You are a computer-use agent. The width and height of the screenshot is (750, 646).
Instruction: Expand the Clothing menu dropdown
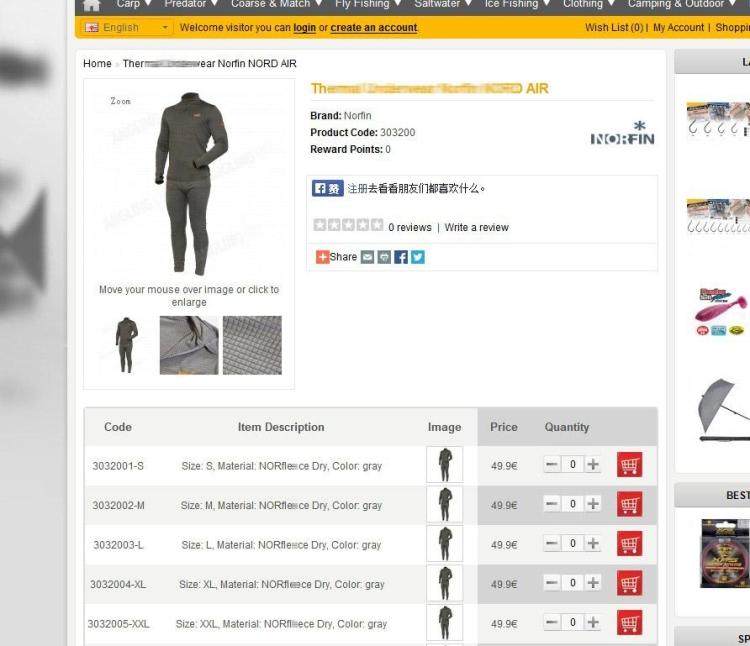(588, 4)
